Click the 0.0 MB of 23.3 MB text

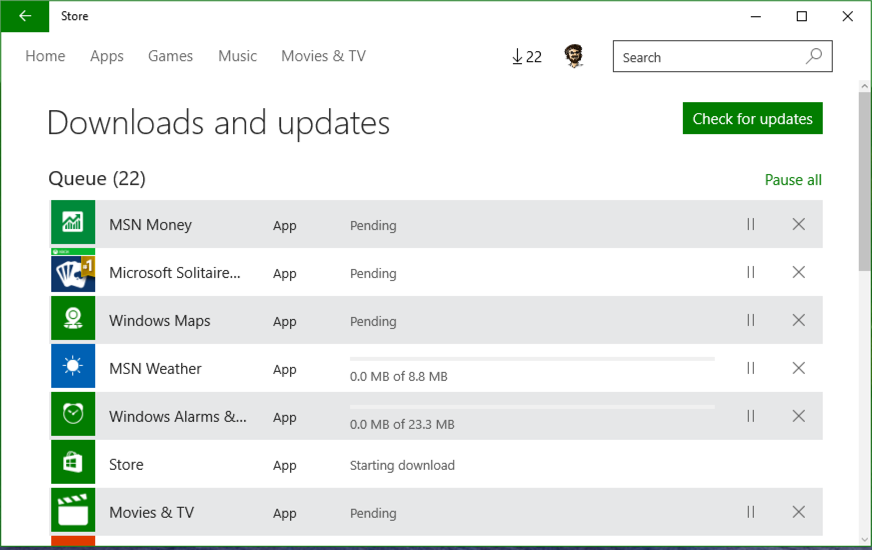(402, 424)
